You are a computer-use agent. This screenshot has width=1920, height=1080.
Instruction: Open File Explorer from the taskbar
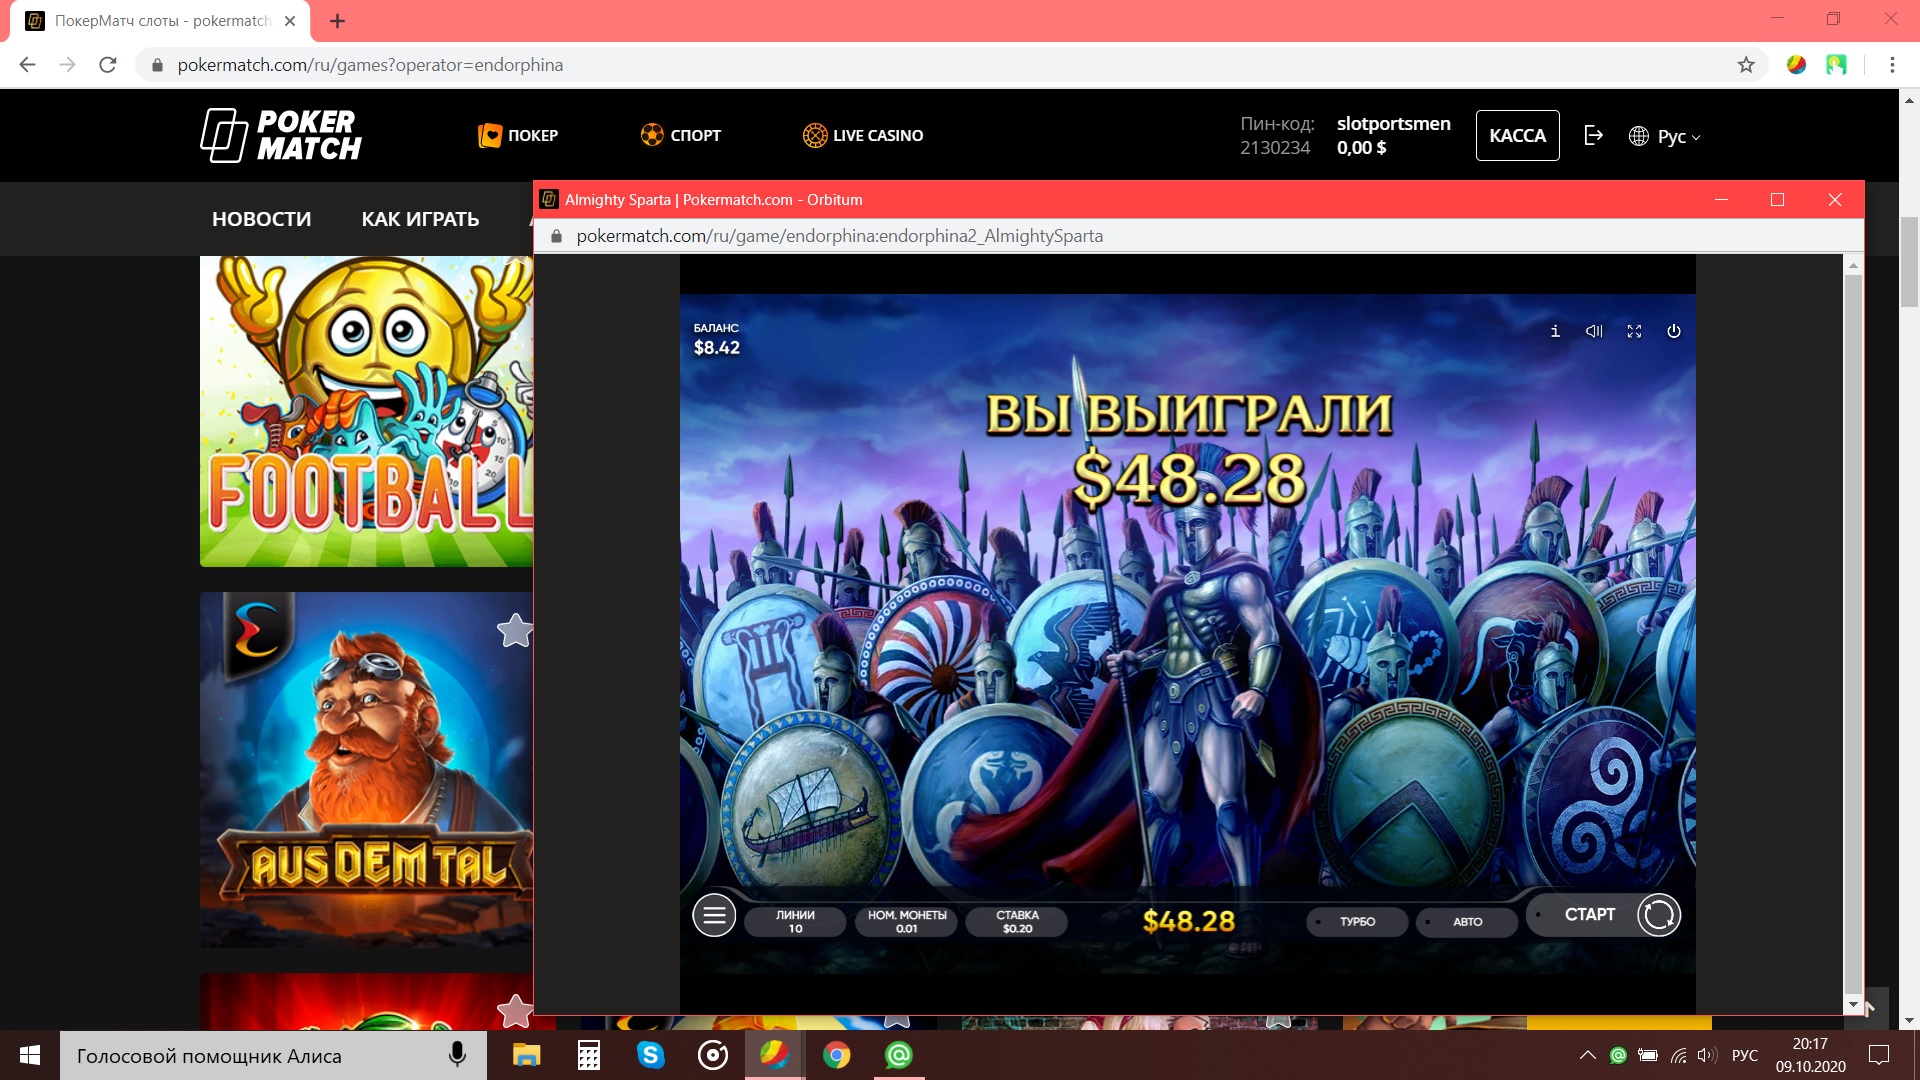pyautogui.click(x=526, y=1055)
